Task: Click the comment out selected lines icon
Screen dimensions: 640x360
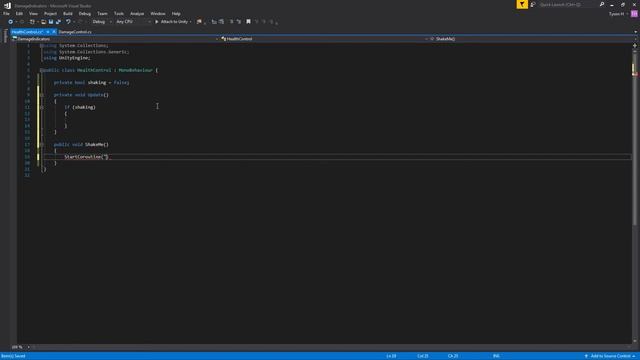Action: point(231,22)
